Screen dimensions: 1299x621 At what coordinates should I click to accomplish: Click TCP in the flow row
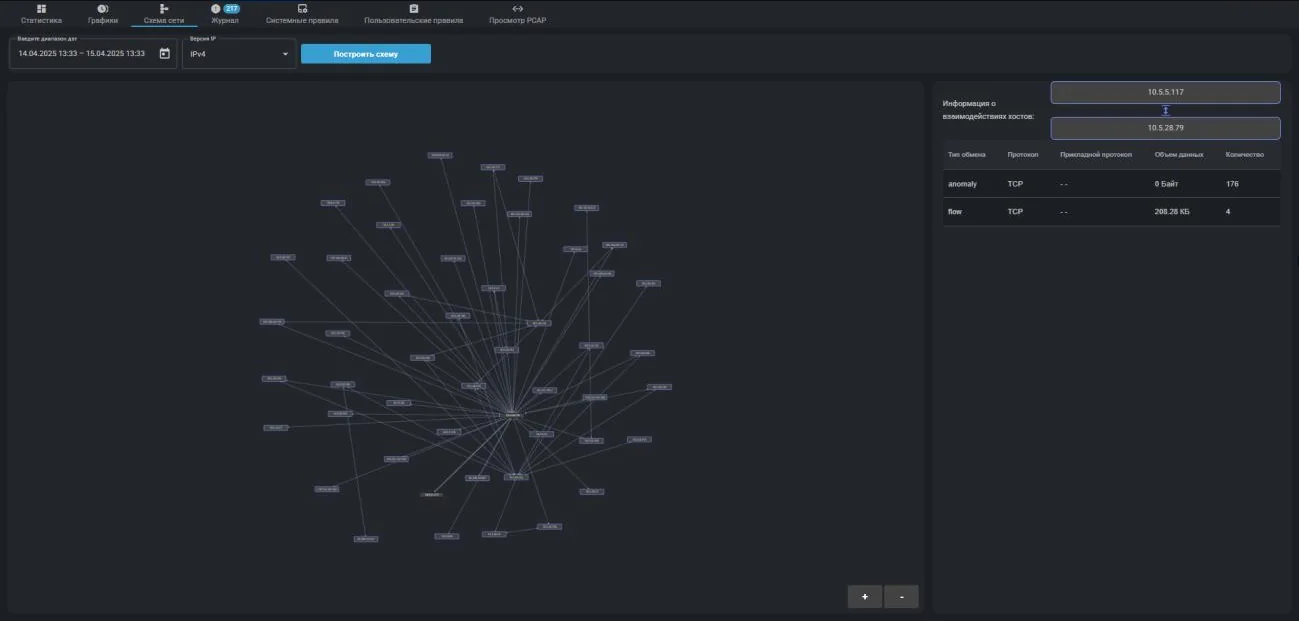[1015, 212]
